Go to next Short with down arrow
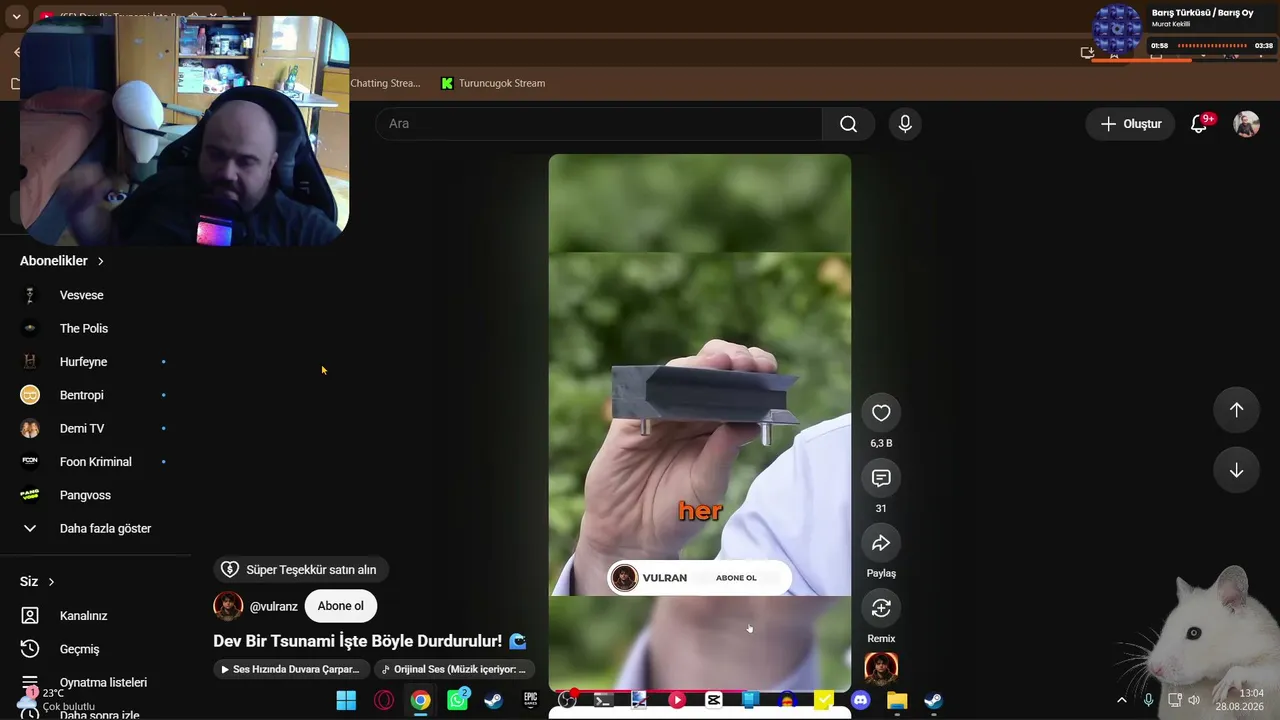Image resolution: width=1280 pixels, height=720 pixels. (1236, 470)
